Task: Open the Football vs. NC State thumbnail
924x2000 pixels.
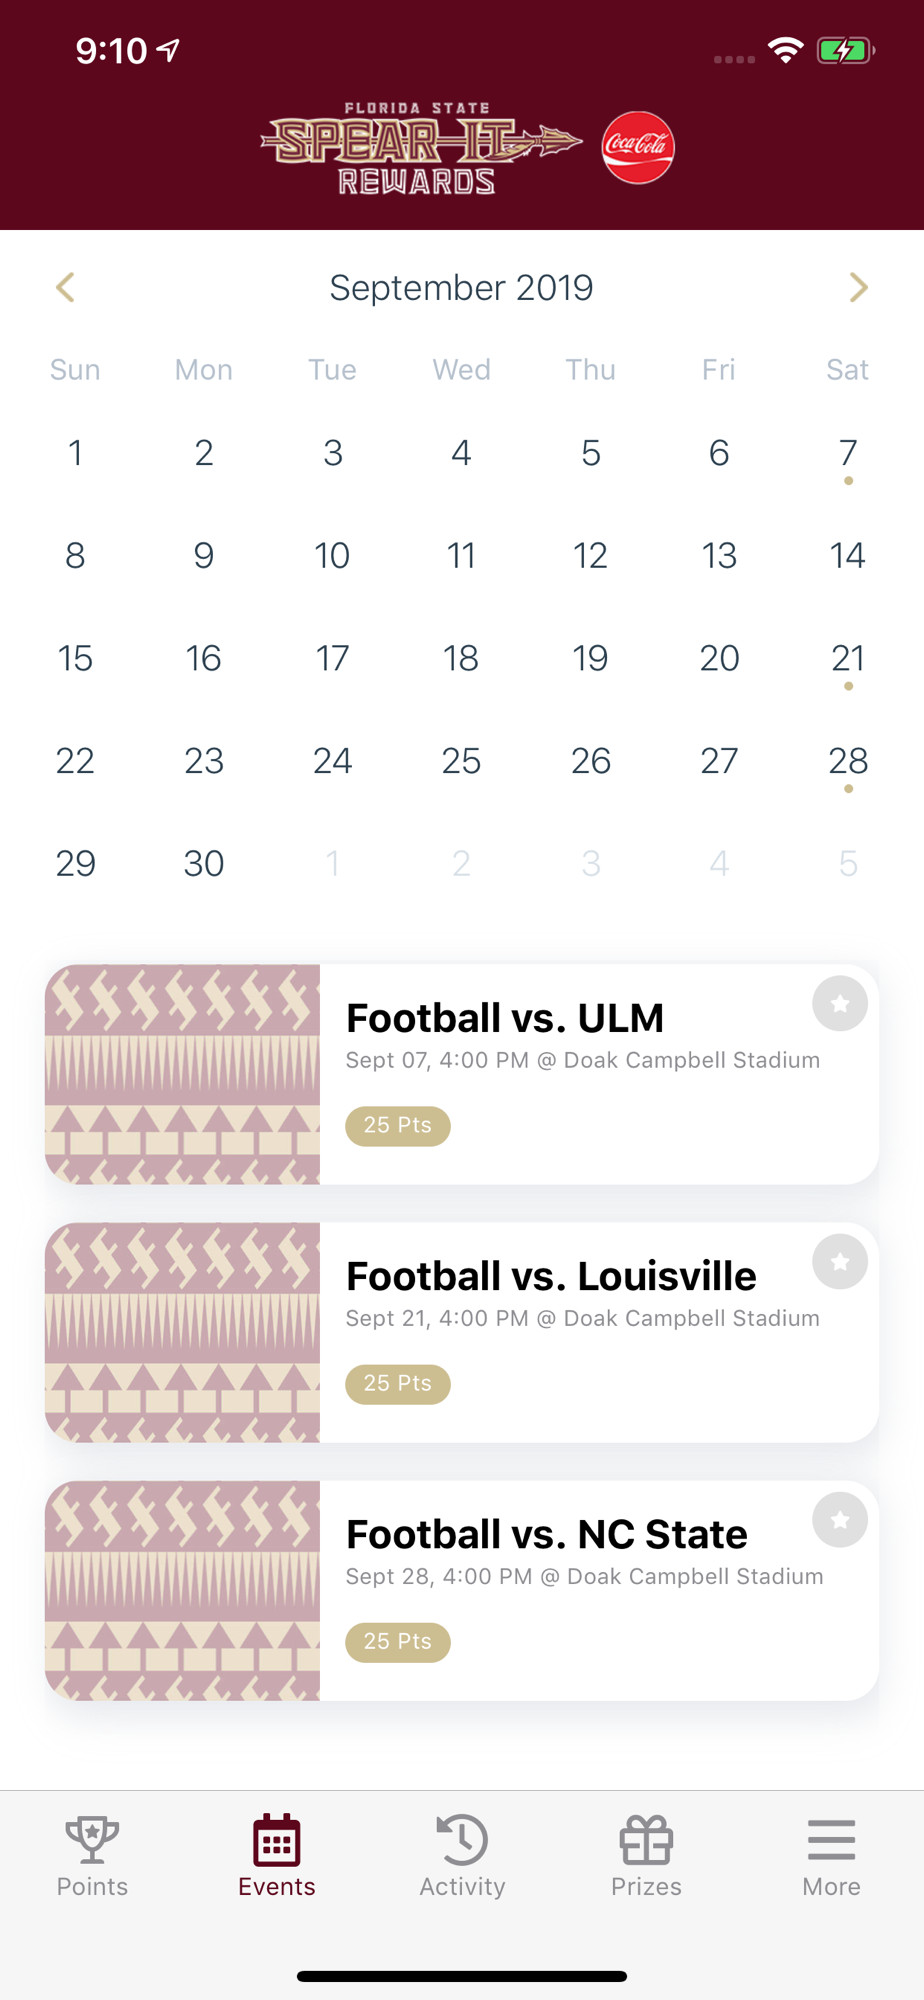Action: pos(182,1591)
